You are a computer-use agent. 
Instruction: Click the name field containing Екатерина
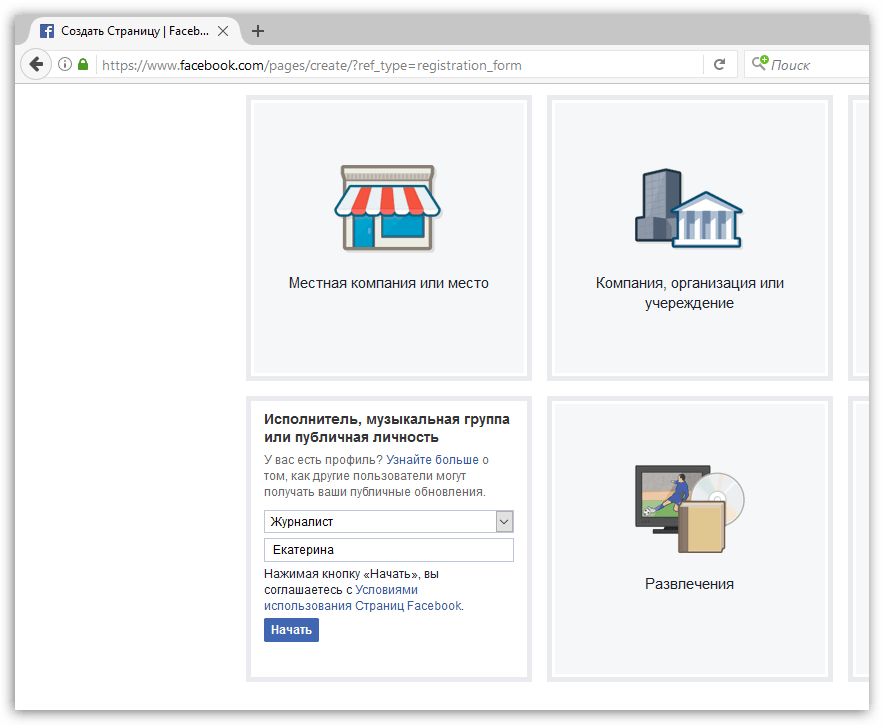tap(389, 550)
